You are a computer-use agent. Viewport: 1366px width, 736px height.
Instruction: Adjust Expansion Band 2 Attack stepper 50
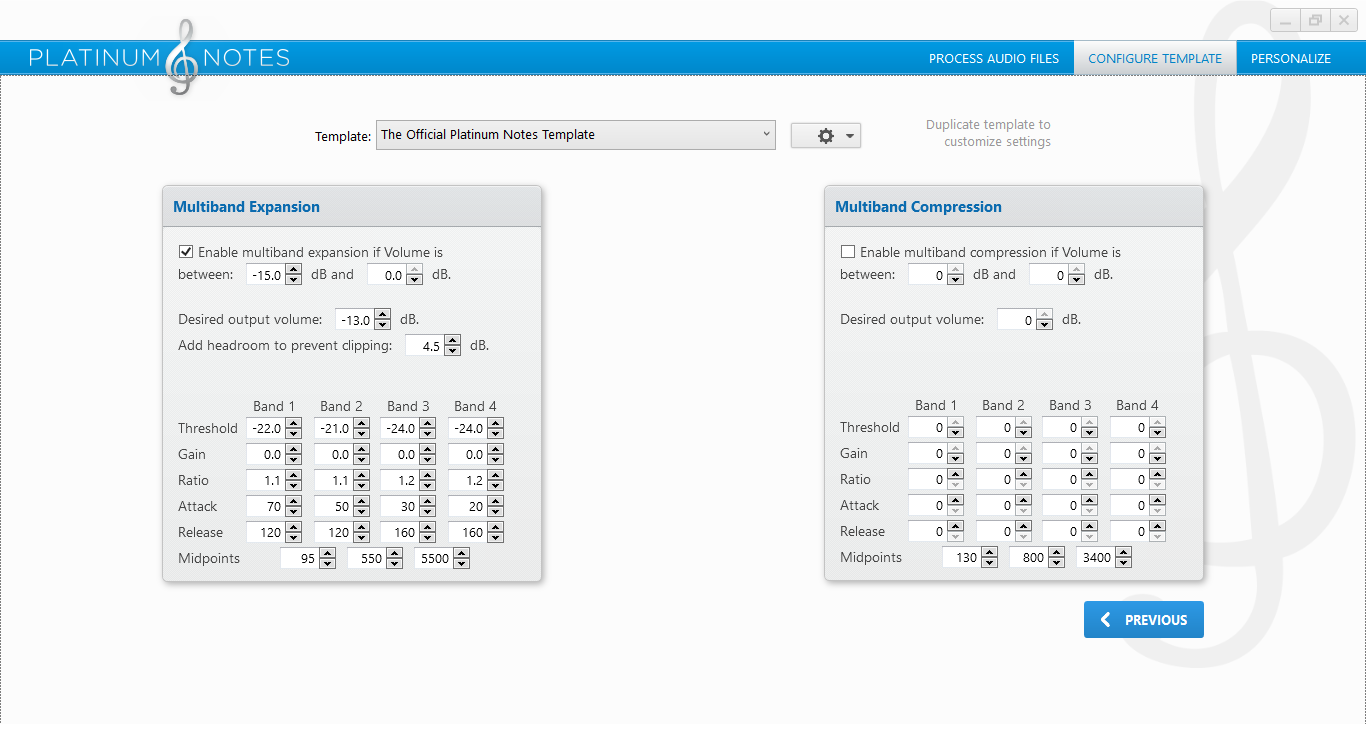click(360, 506)
